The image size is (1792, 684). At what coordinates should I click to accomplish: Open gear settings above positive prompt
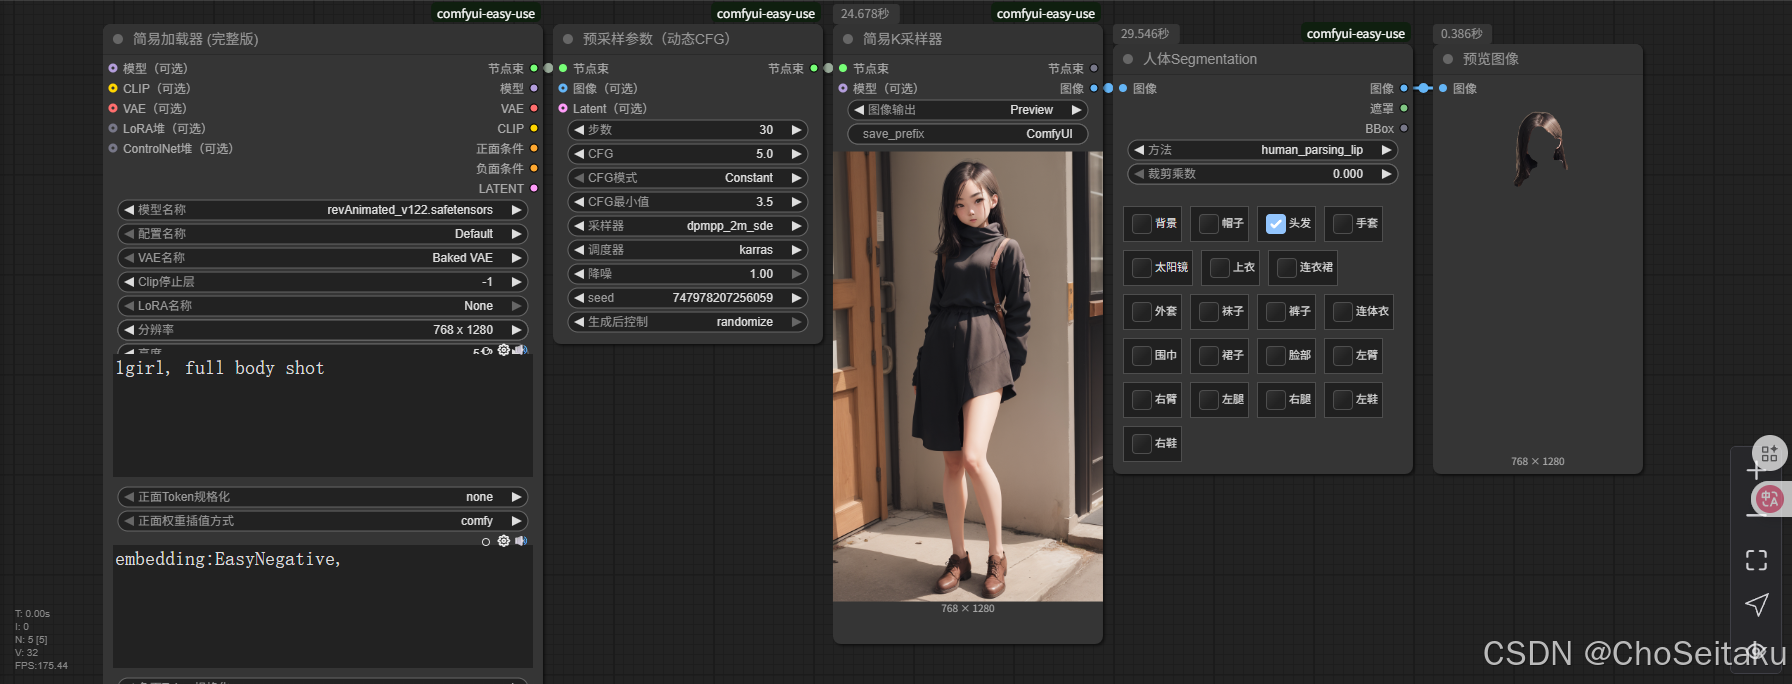[x=504, y=350]
